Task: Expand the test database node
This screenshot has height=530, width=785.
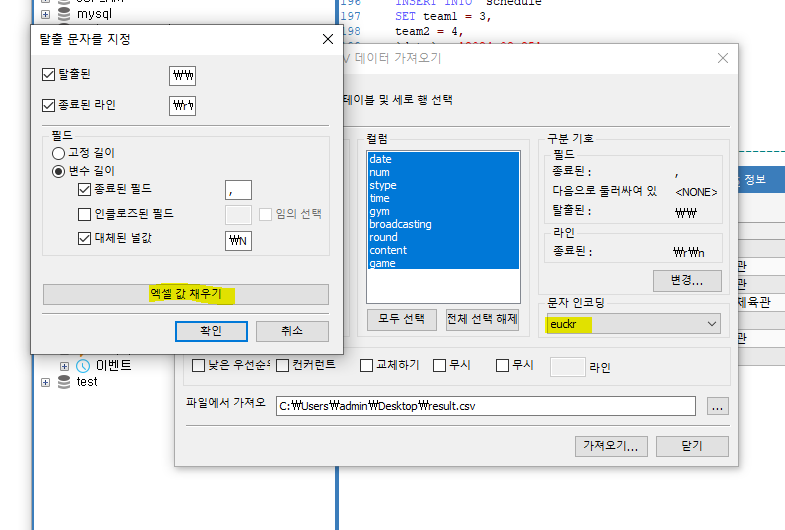Action: coord(46,382)
